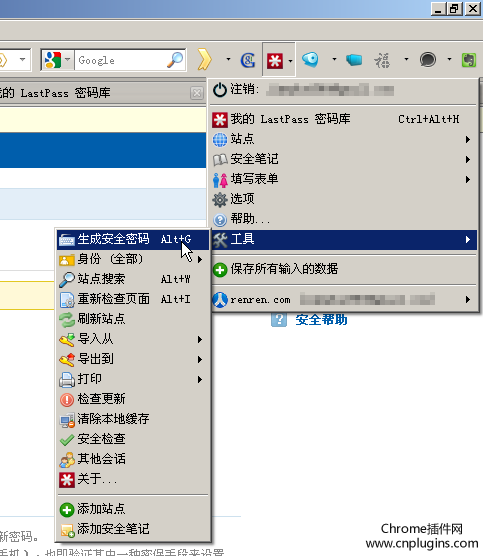Select the 工具 menu item
This screenshot has width=483, height=556.
(x=343, y=240)
